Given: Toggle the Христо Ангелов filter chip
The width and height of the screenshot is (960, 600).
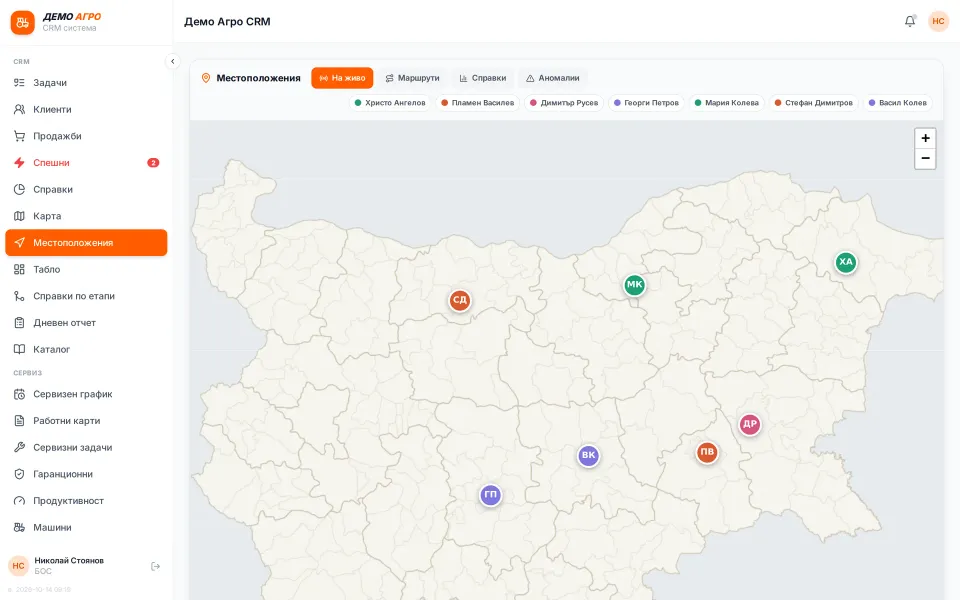Looking at the screenshot, I should [390, 103].
